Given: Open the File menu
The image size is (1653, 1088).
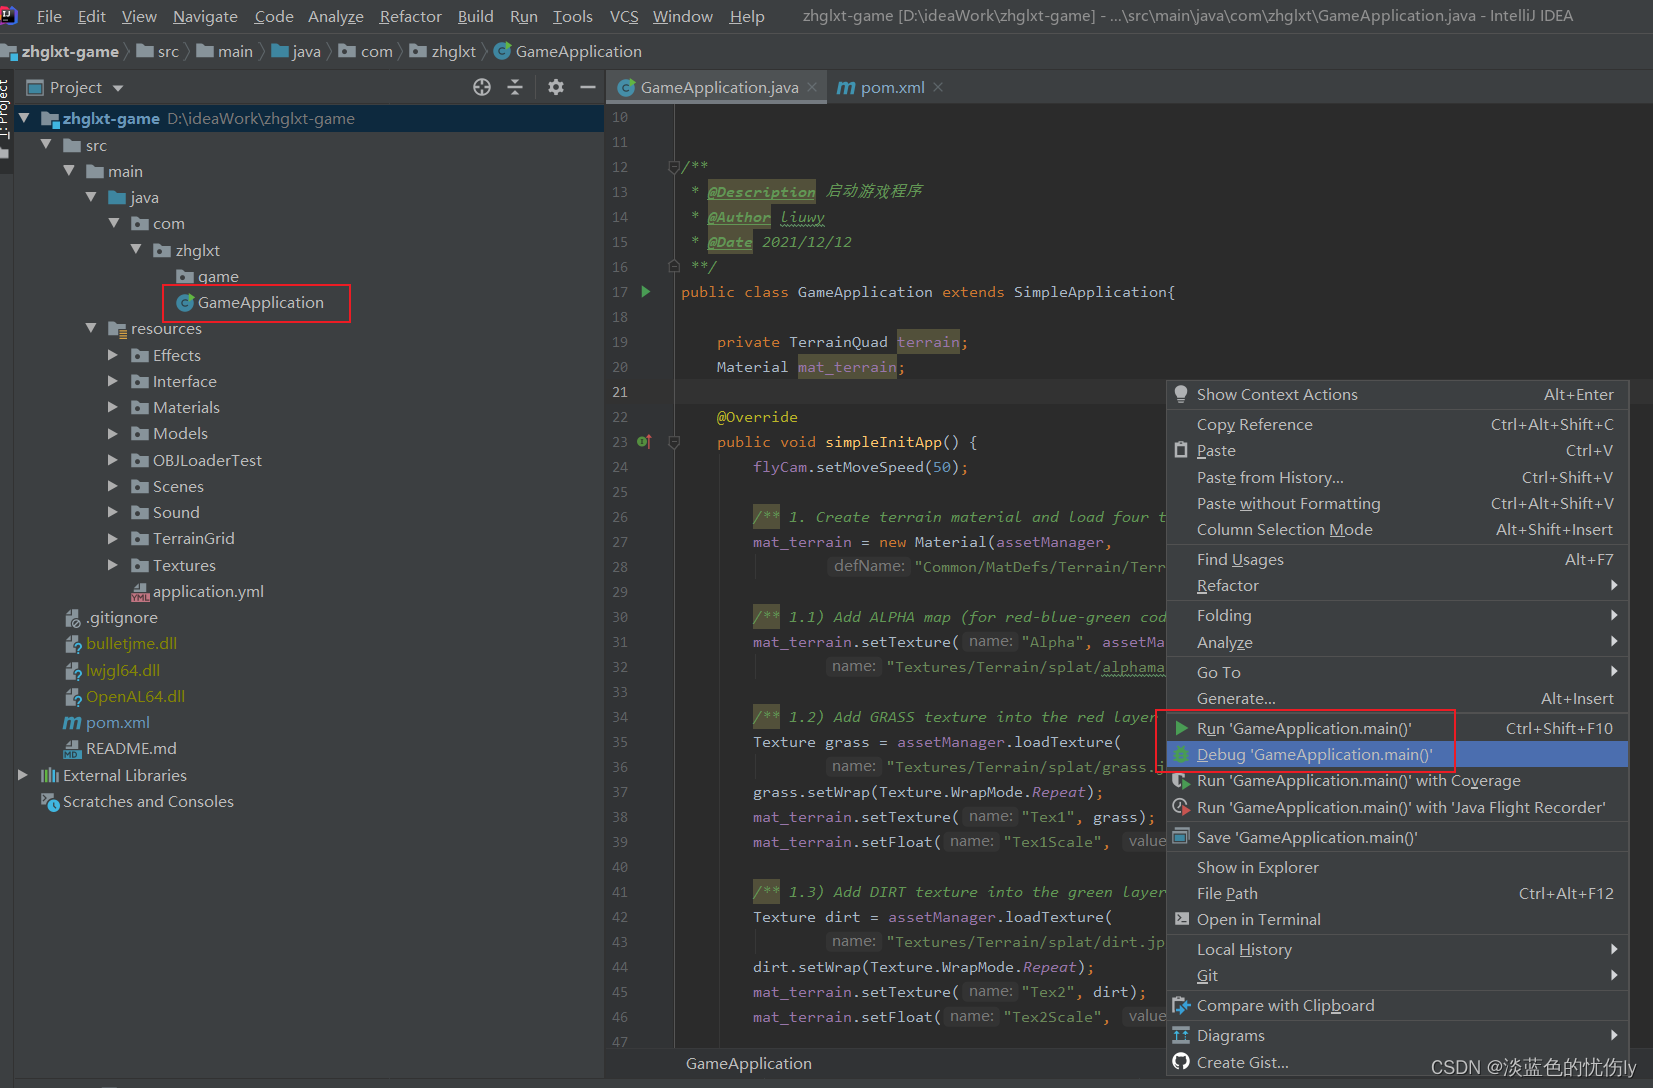Looking at the screenshot, I should point(49,16).
